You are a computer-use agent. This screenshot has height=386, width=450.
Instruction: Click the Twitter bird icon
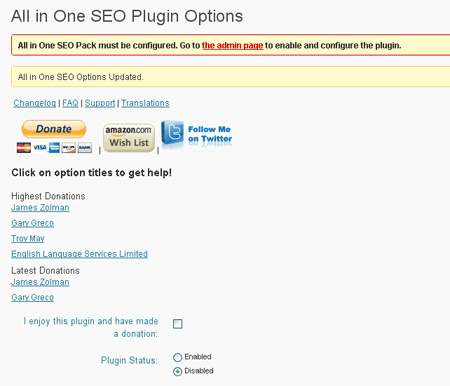pyautogui.click(x=172, y=132)
